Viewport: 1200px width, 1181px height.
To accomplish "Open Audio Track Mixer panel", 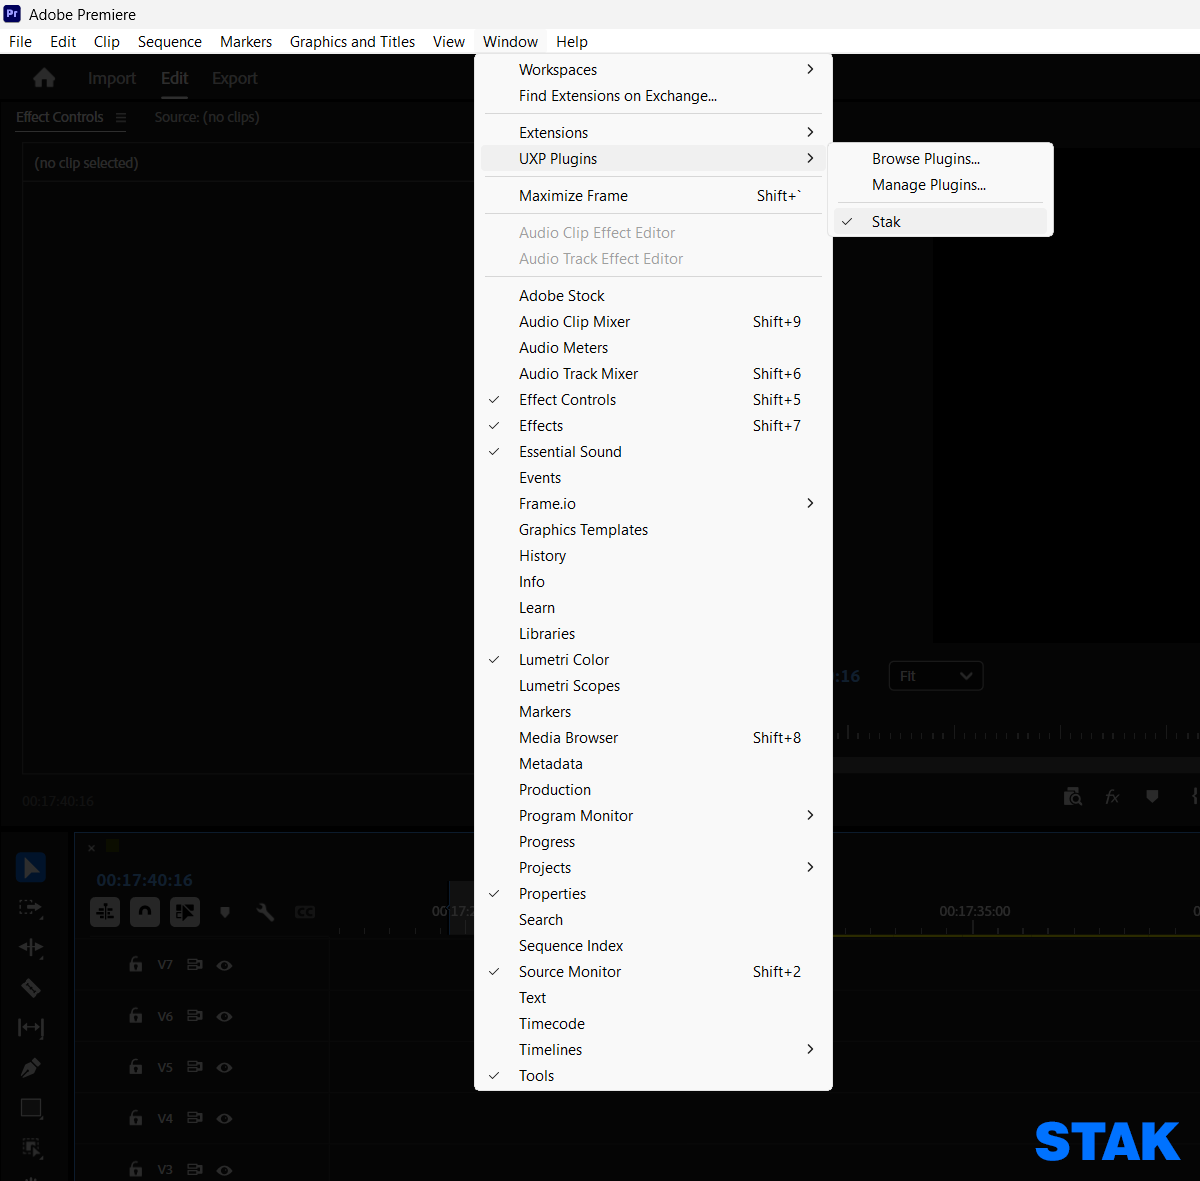I will pos(653,374).
